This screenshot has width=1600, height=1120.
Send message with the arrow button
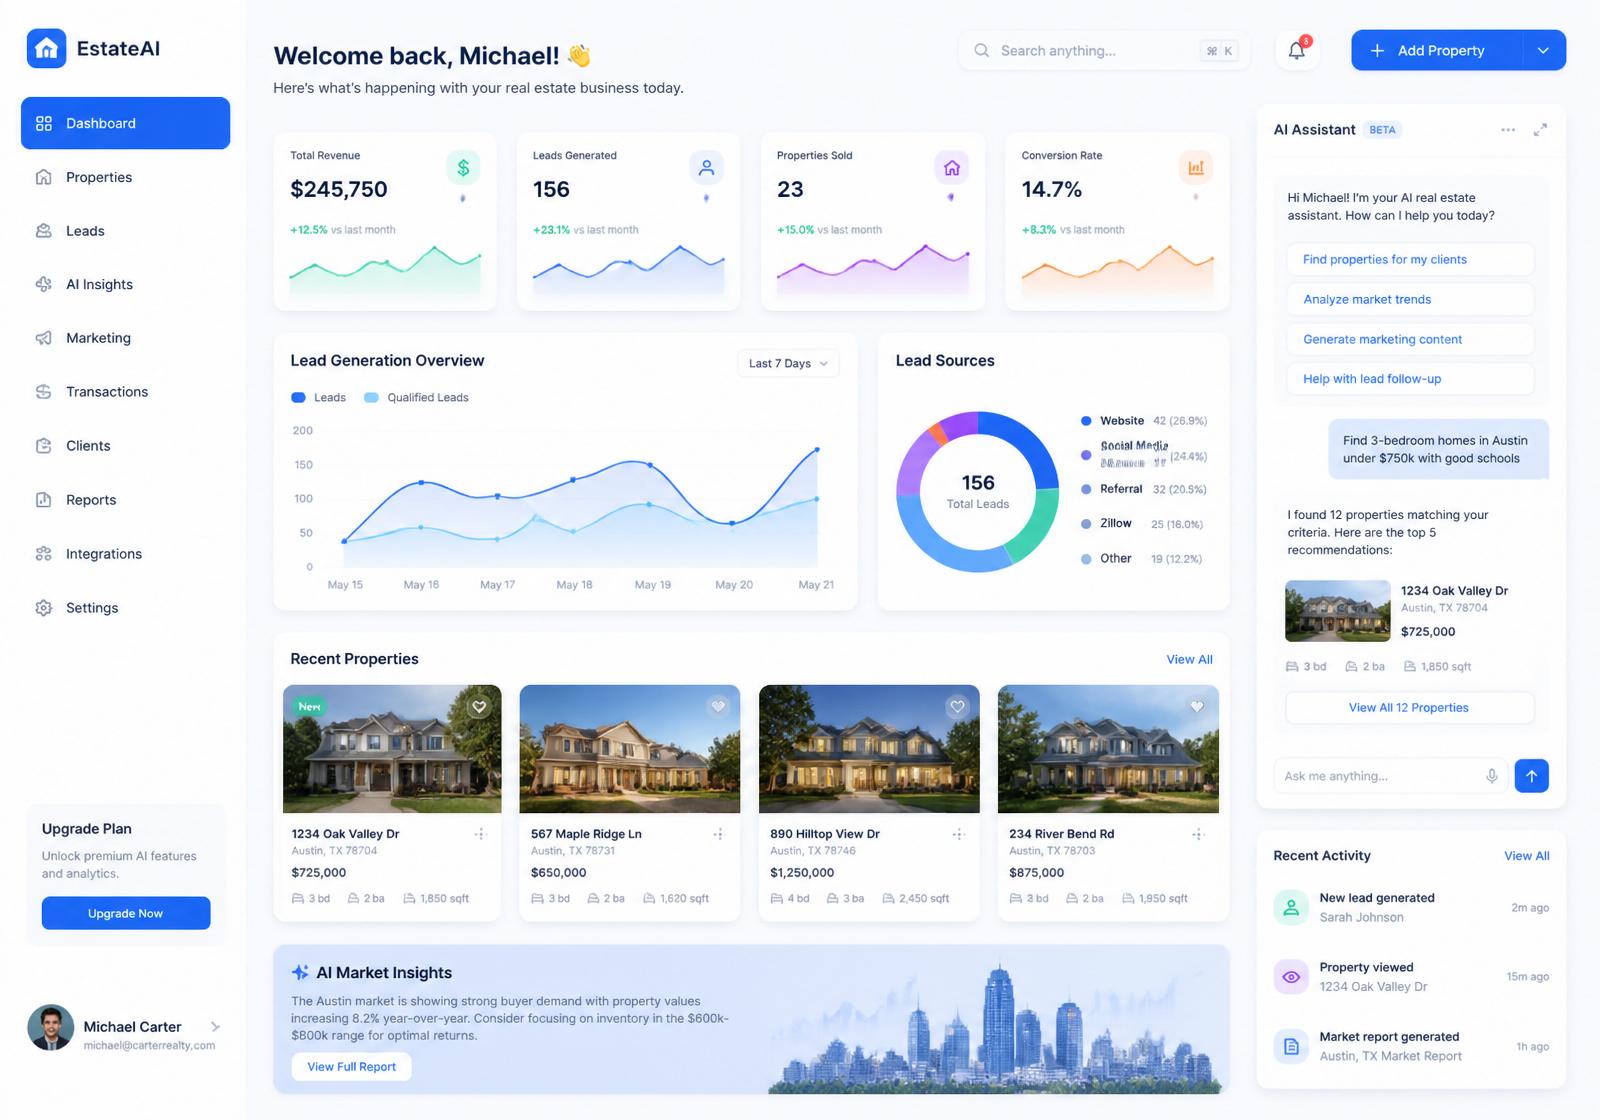click(x=1531, y=776)
